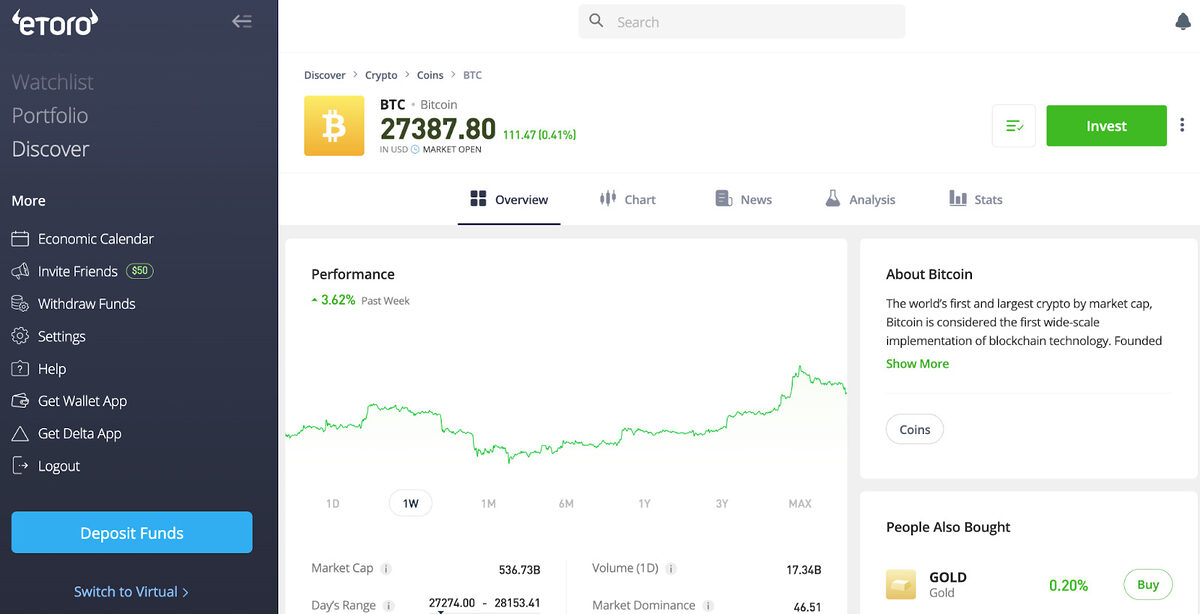Click the Coins breadcrumb
Image resolution: width=1200 pixels, height=614 pixels.
(430, 75)
